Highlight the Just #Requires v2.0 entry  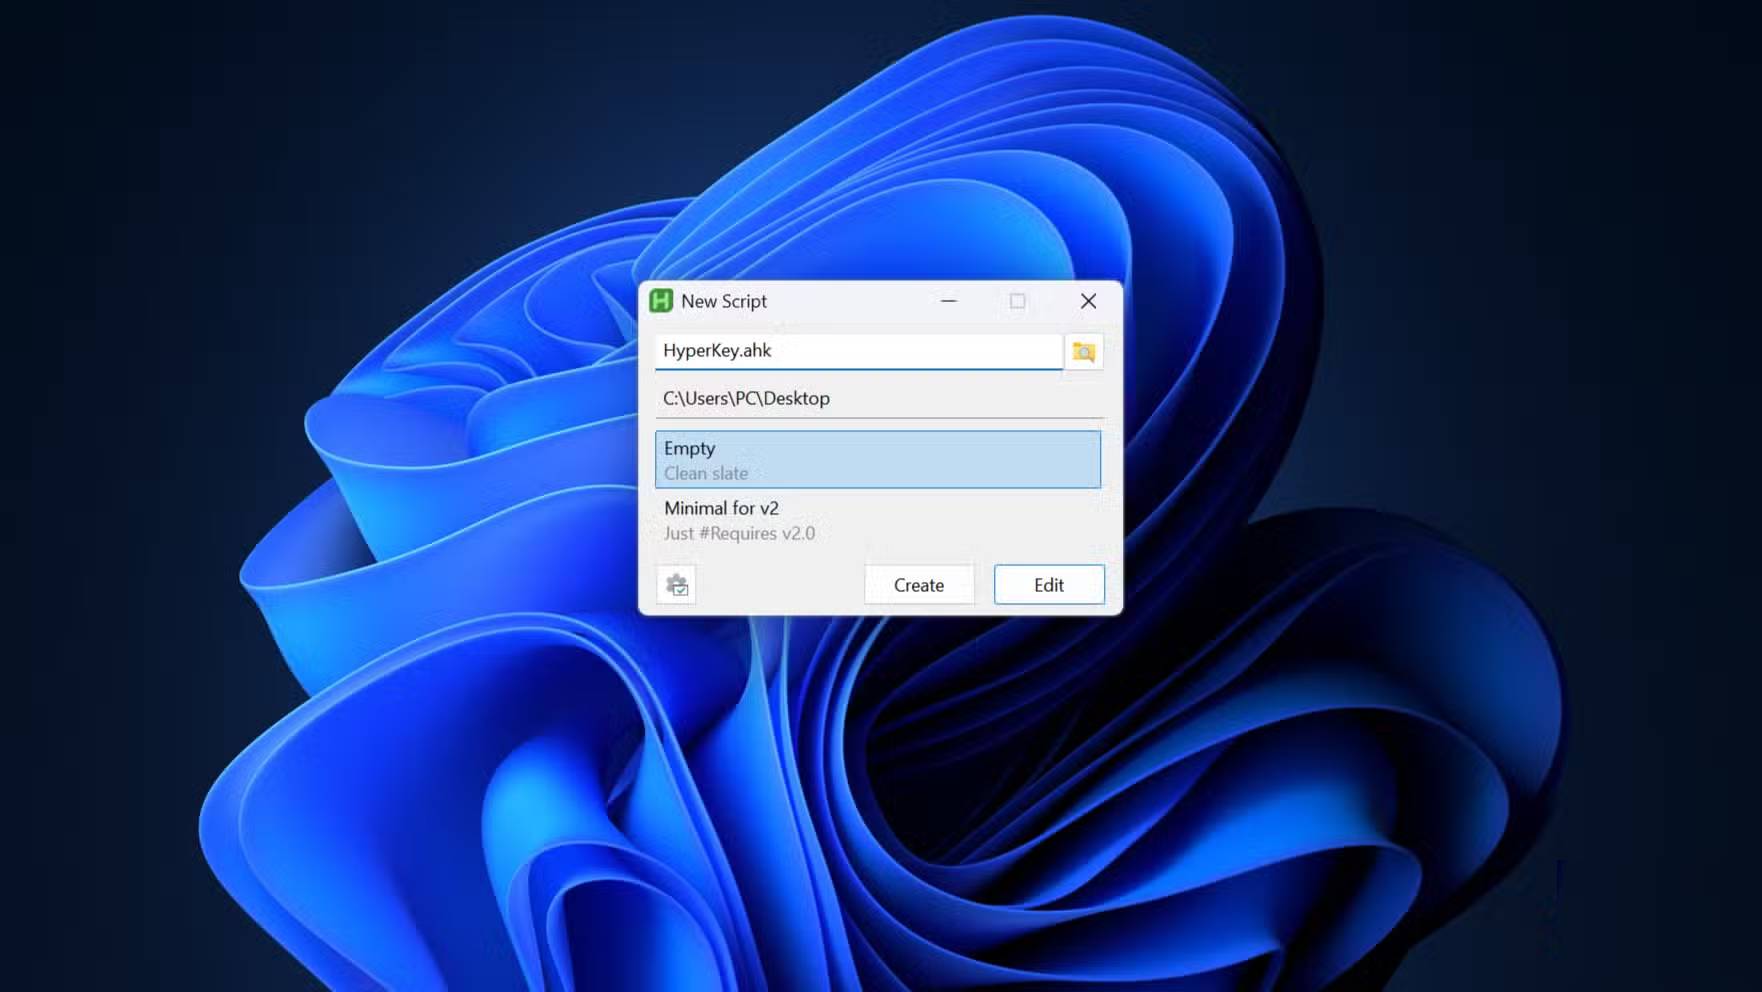point(740,533)
